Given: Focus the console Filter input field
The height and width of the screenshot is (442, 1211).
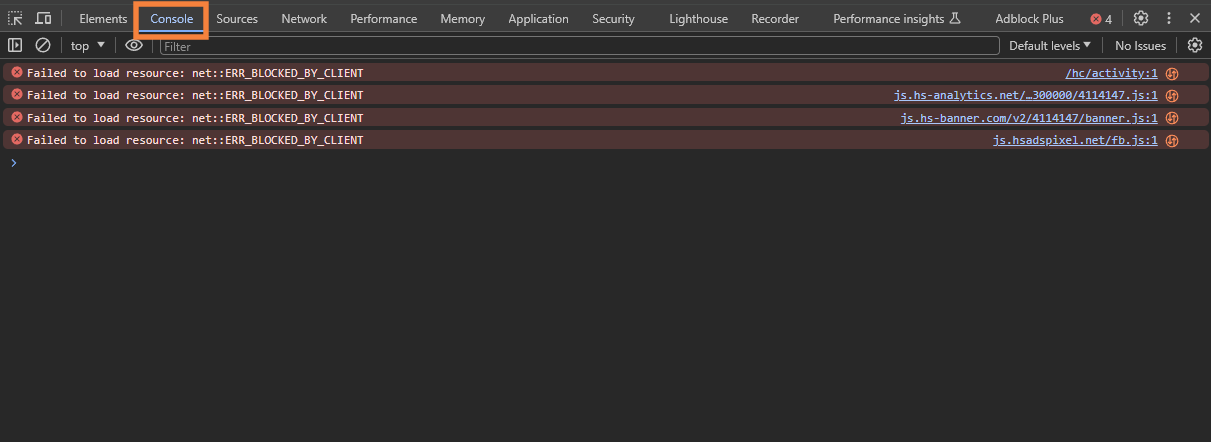Looking at the screenshot, I should tap(580, 46).
